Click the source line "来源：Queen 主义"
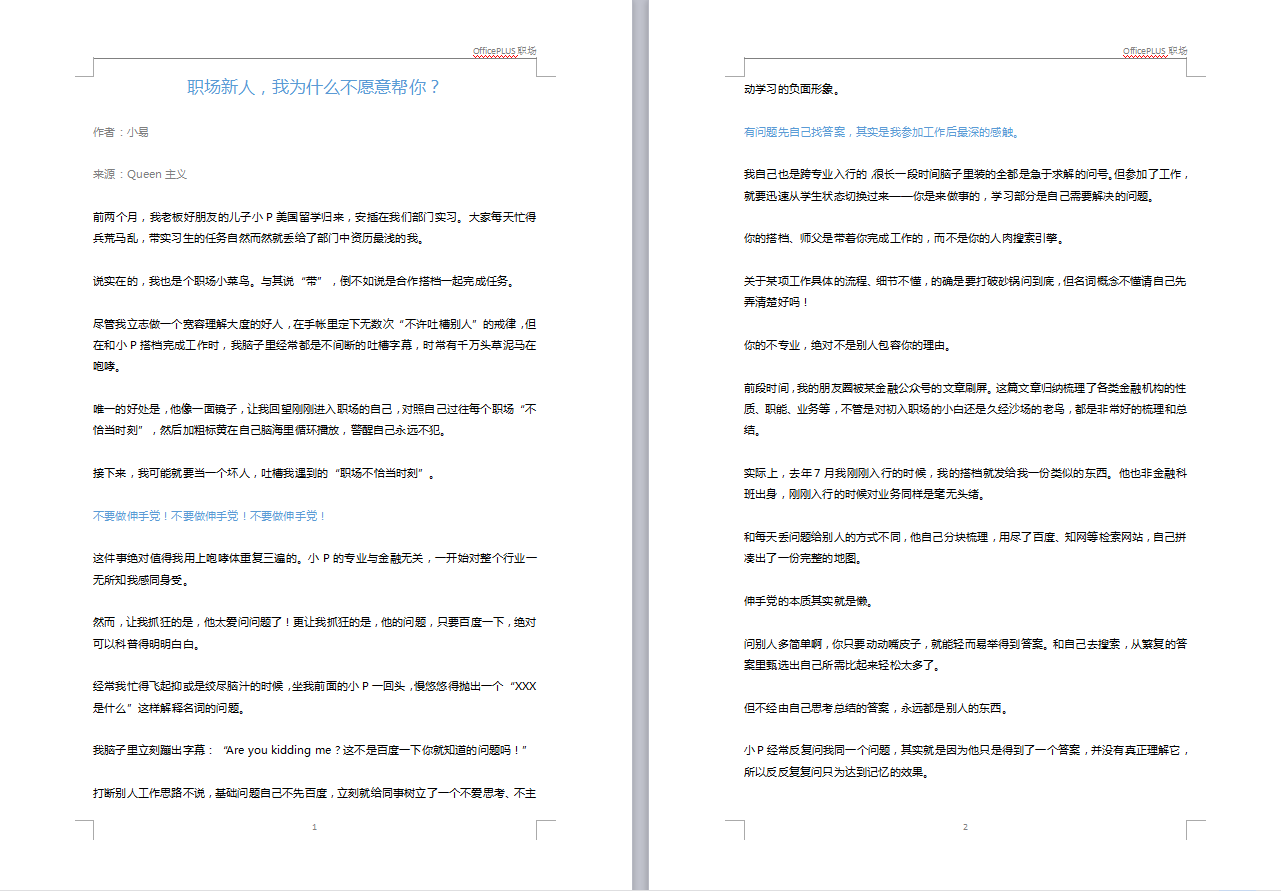1281x891 pixels. tap(140, 174)
